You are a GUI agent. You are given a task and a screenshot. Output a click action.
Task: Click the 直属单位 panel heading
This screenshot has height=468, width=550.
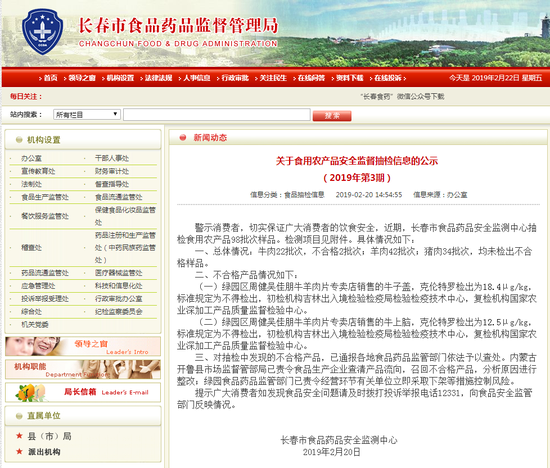(44, 416)
